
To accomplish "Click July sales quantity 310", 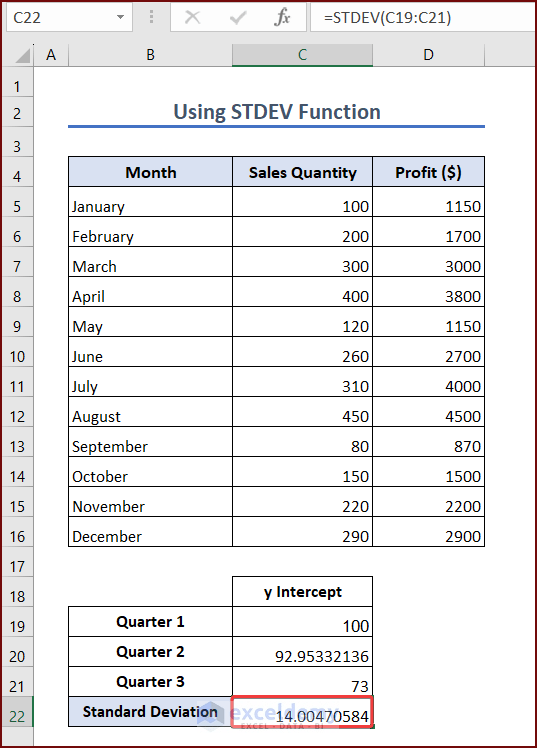I will [302, 382].
